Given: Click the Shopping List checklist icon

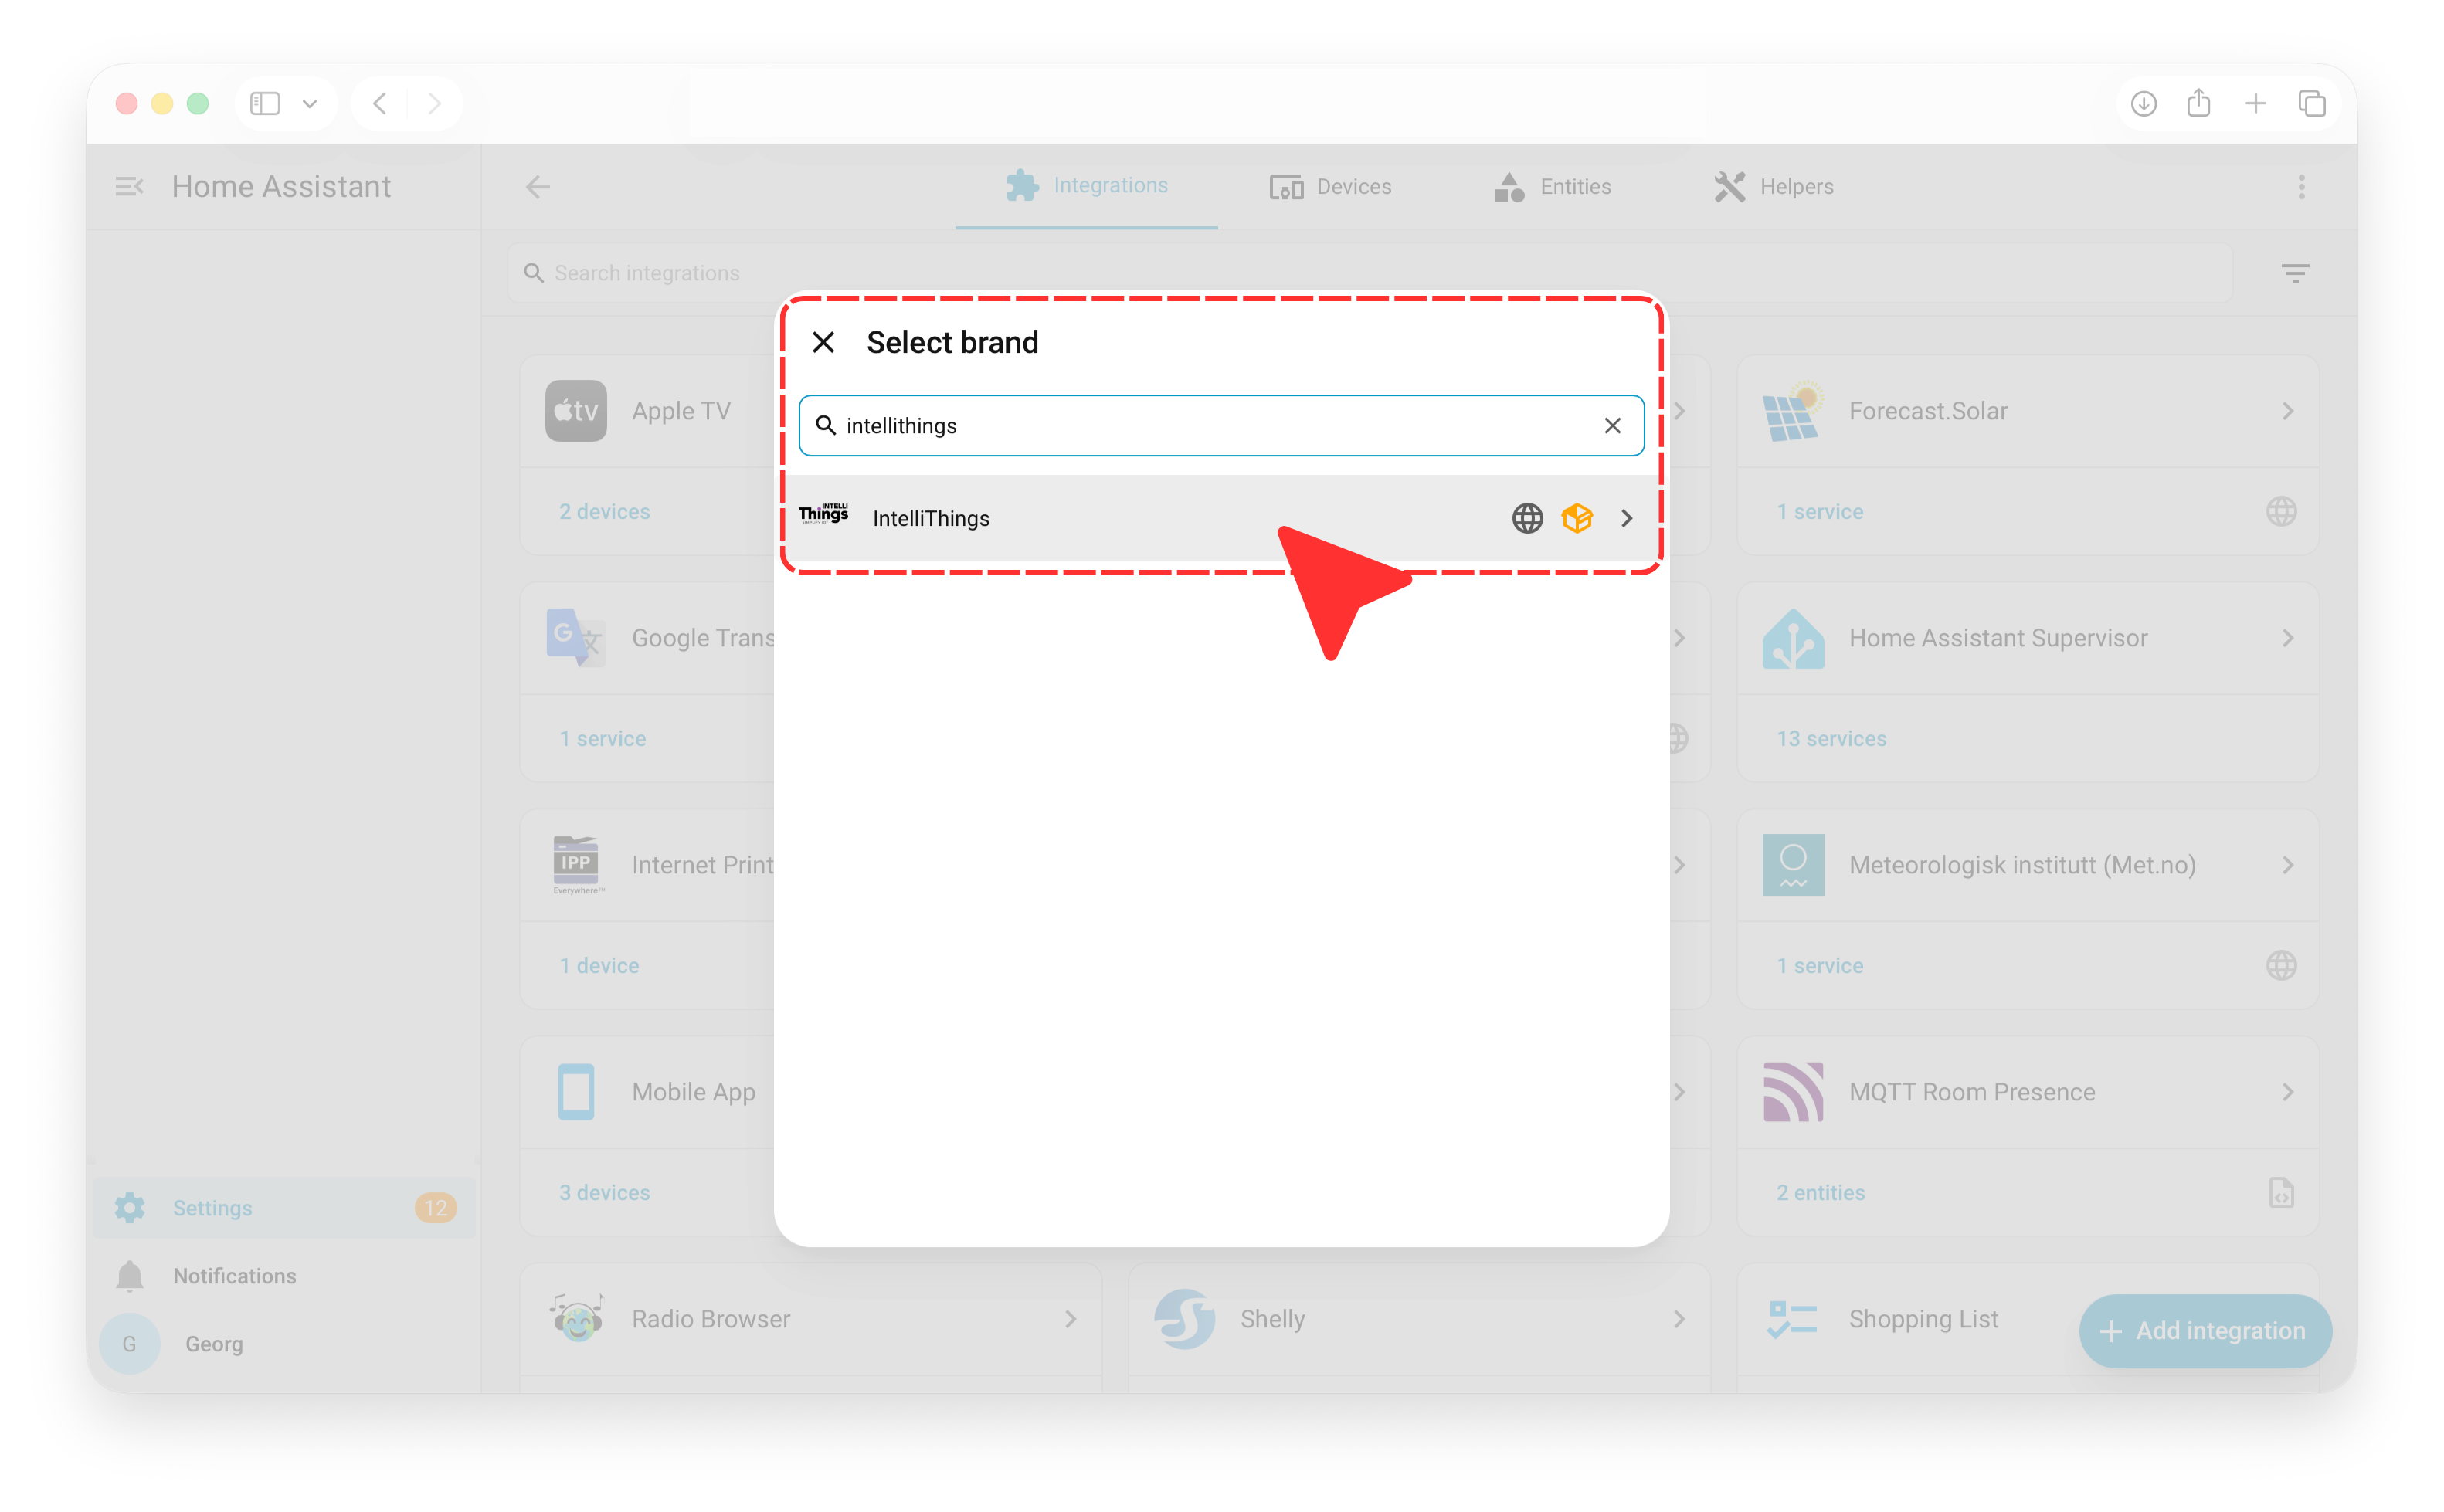Looking at the screenshot, I should click(x=1793, y=1319).
